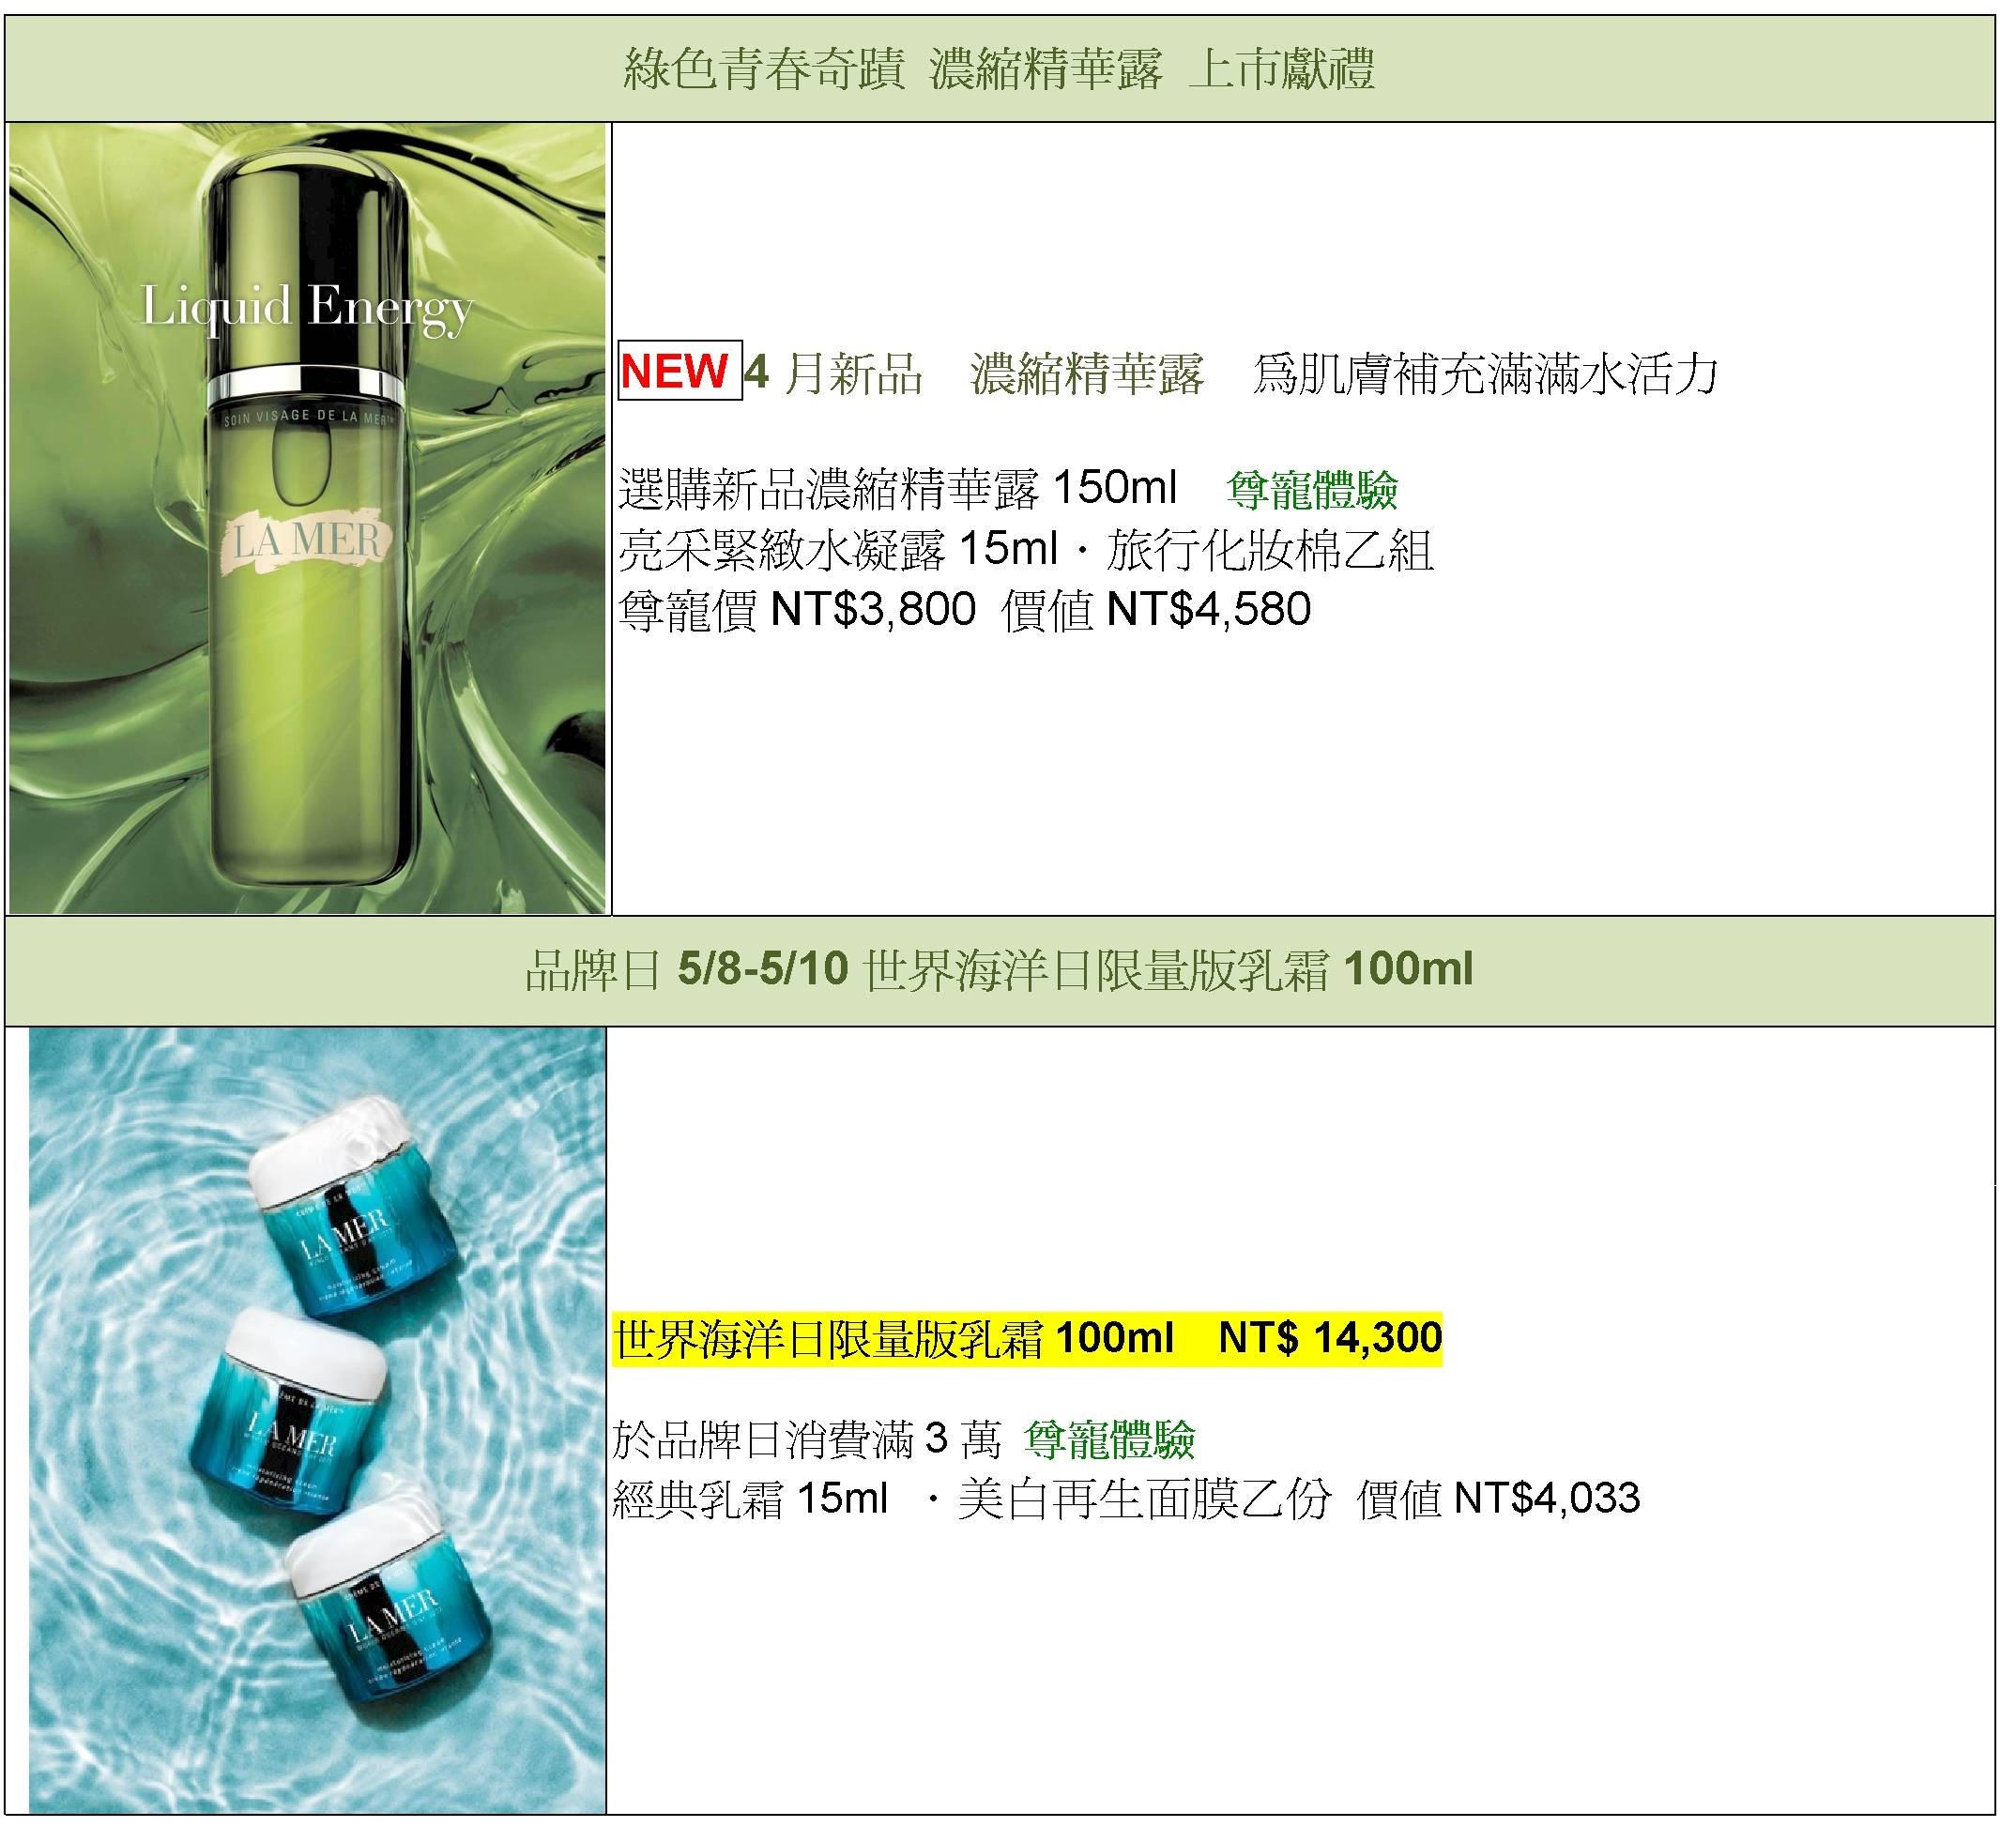Click the top header 綠色青春奇蹟 濃縮精華露 上市獻禮
The width and height of the screenshot is (2016, 1842).
pos(999,69)
